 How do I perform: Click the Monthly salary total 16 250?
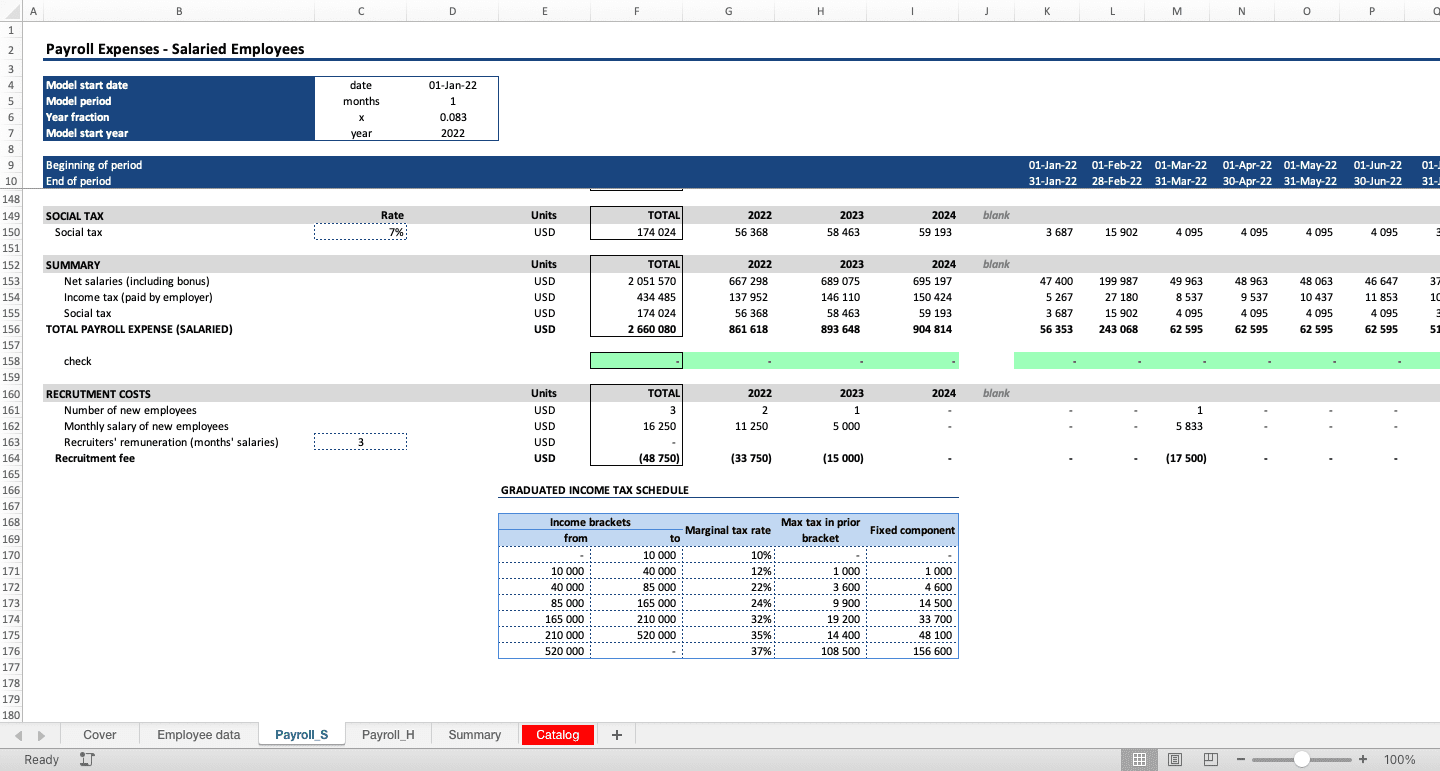pos(636,426)
